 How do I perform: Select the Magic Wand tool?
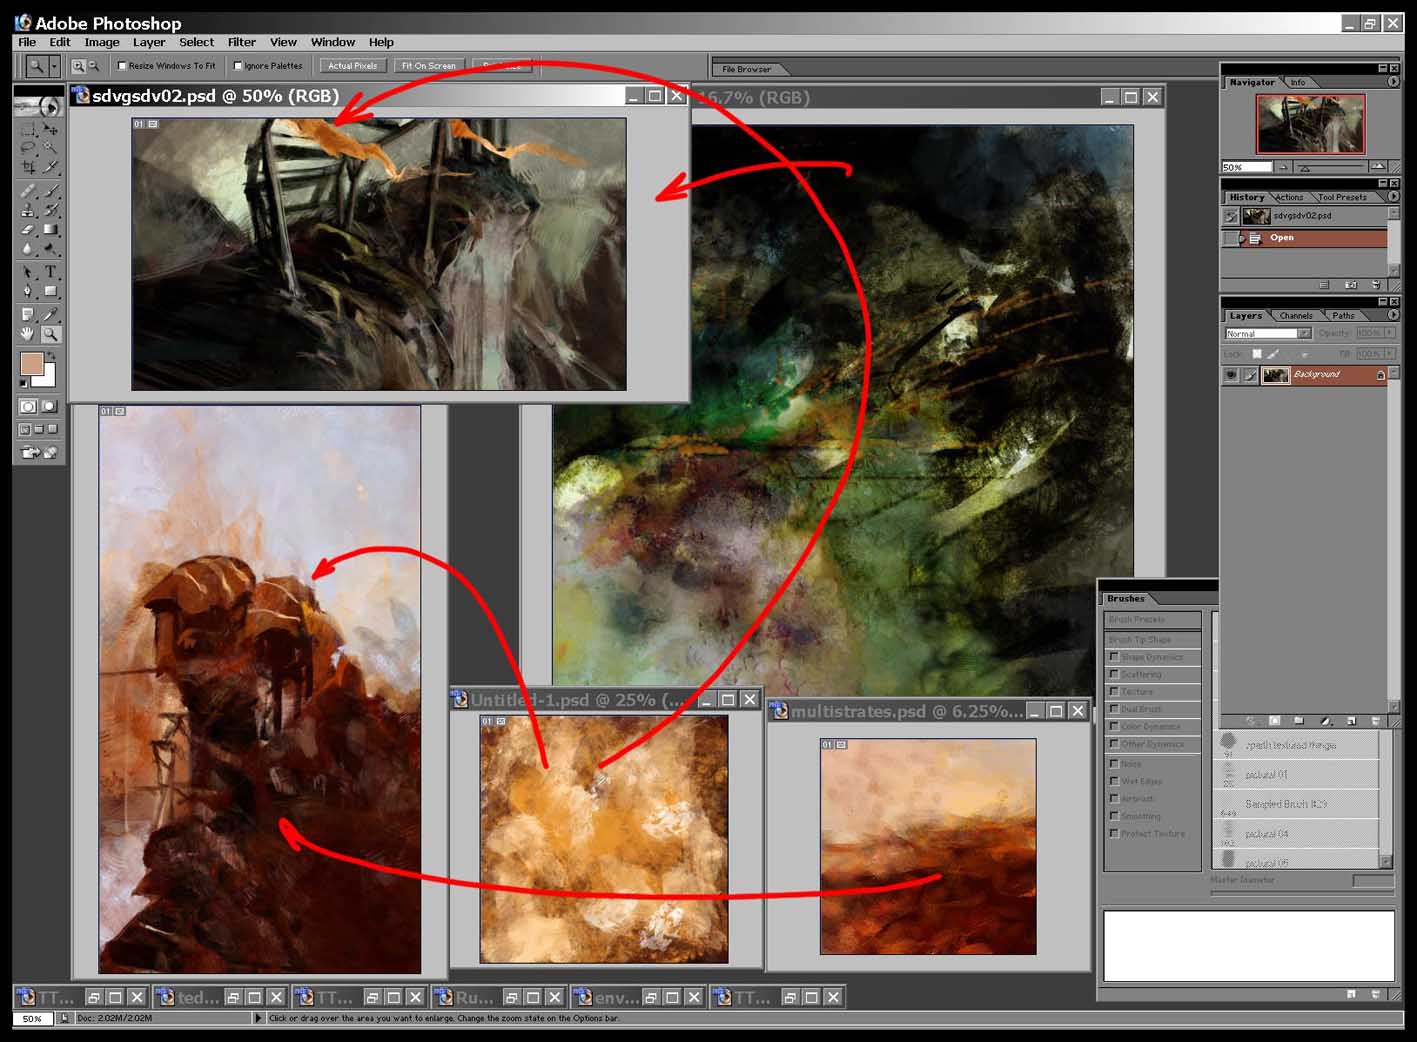[51, 148]
